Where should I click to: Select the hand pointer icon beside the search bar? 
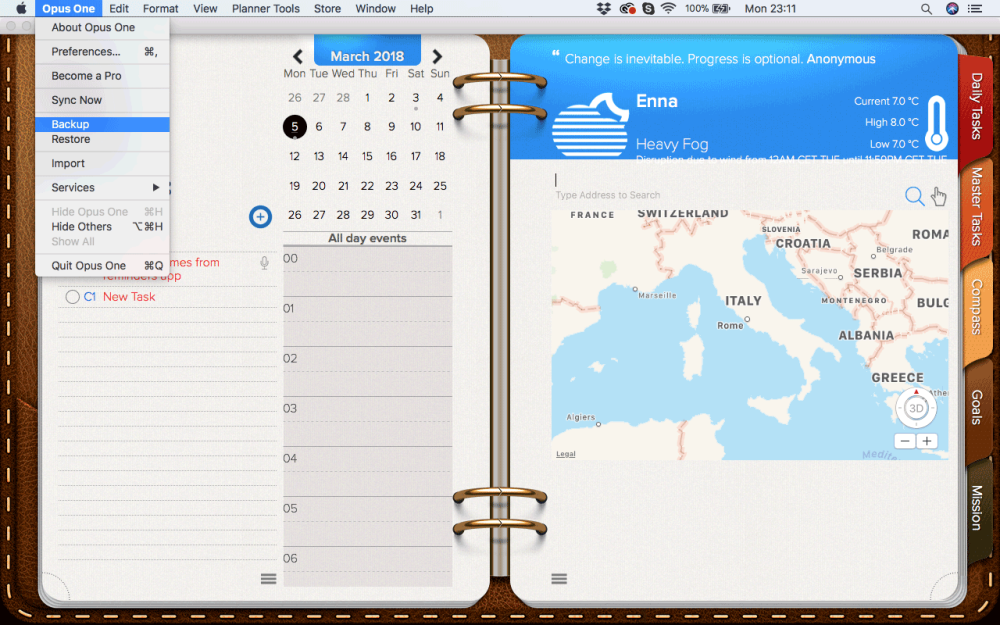pyautogui.click(x=939, y=197)
